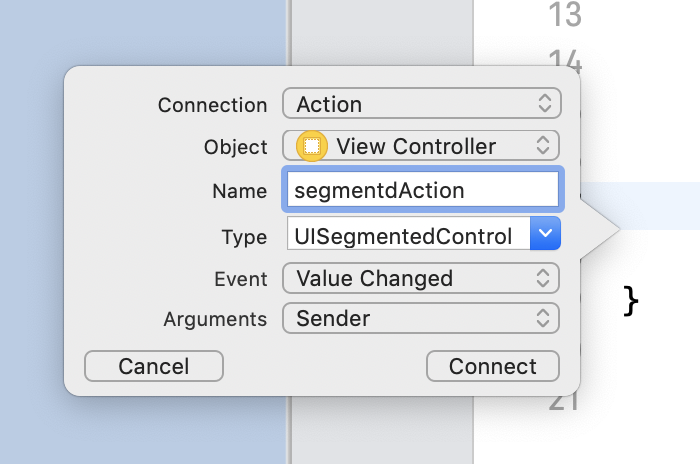Click the closing brace in code editor
The width and height of the screenshot is (700, 464).
coord(630,299)
